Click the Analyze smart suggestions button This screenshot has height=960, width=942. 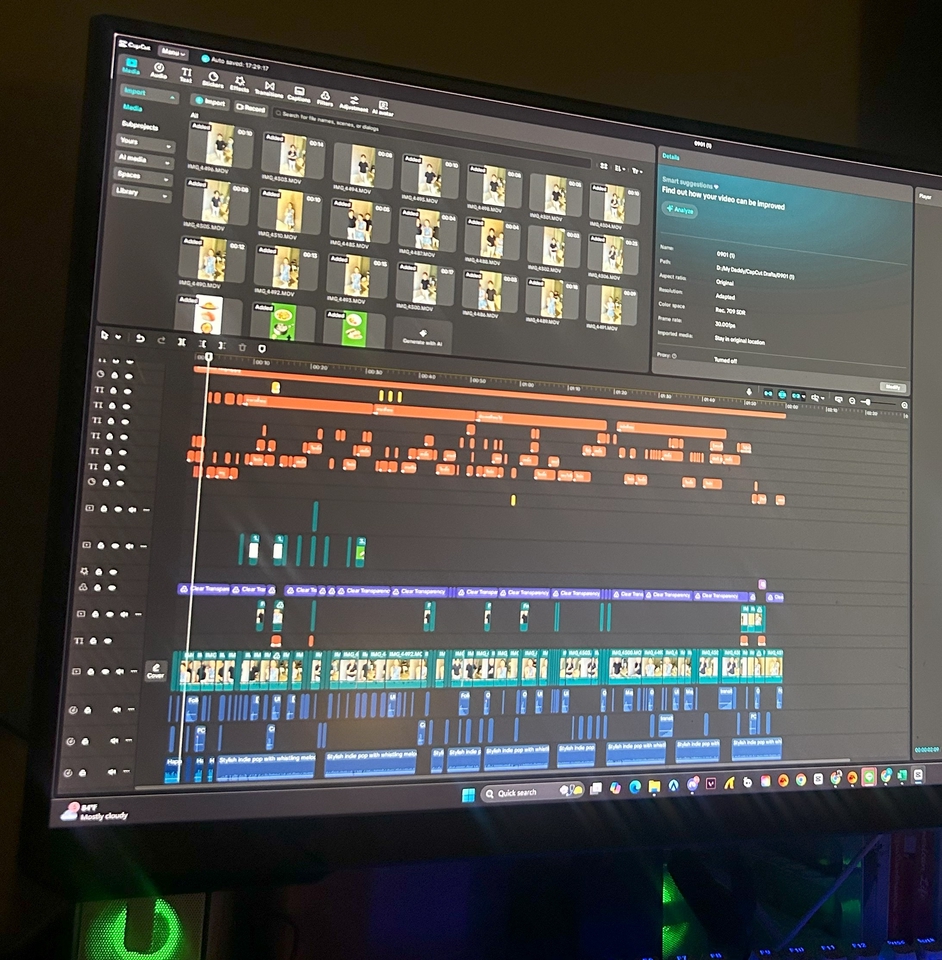680,210
